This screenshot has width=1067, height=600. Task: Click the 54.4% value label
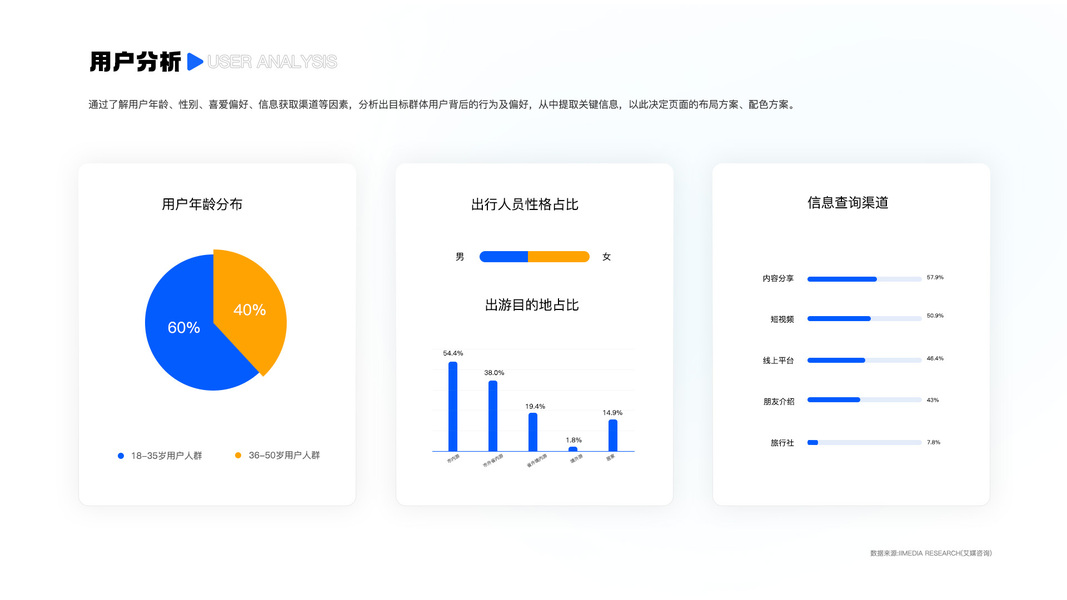[453, 353]
